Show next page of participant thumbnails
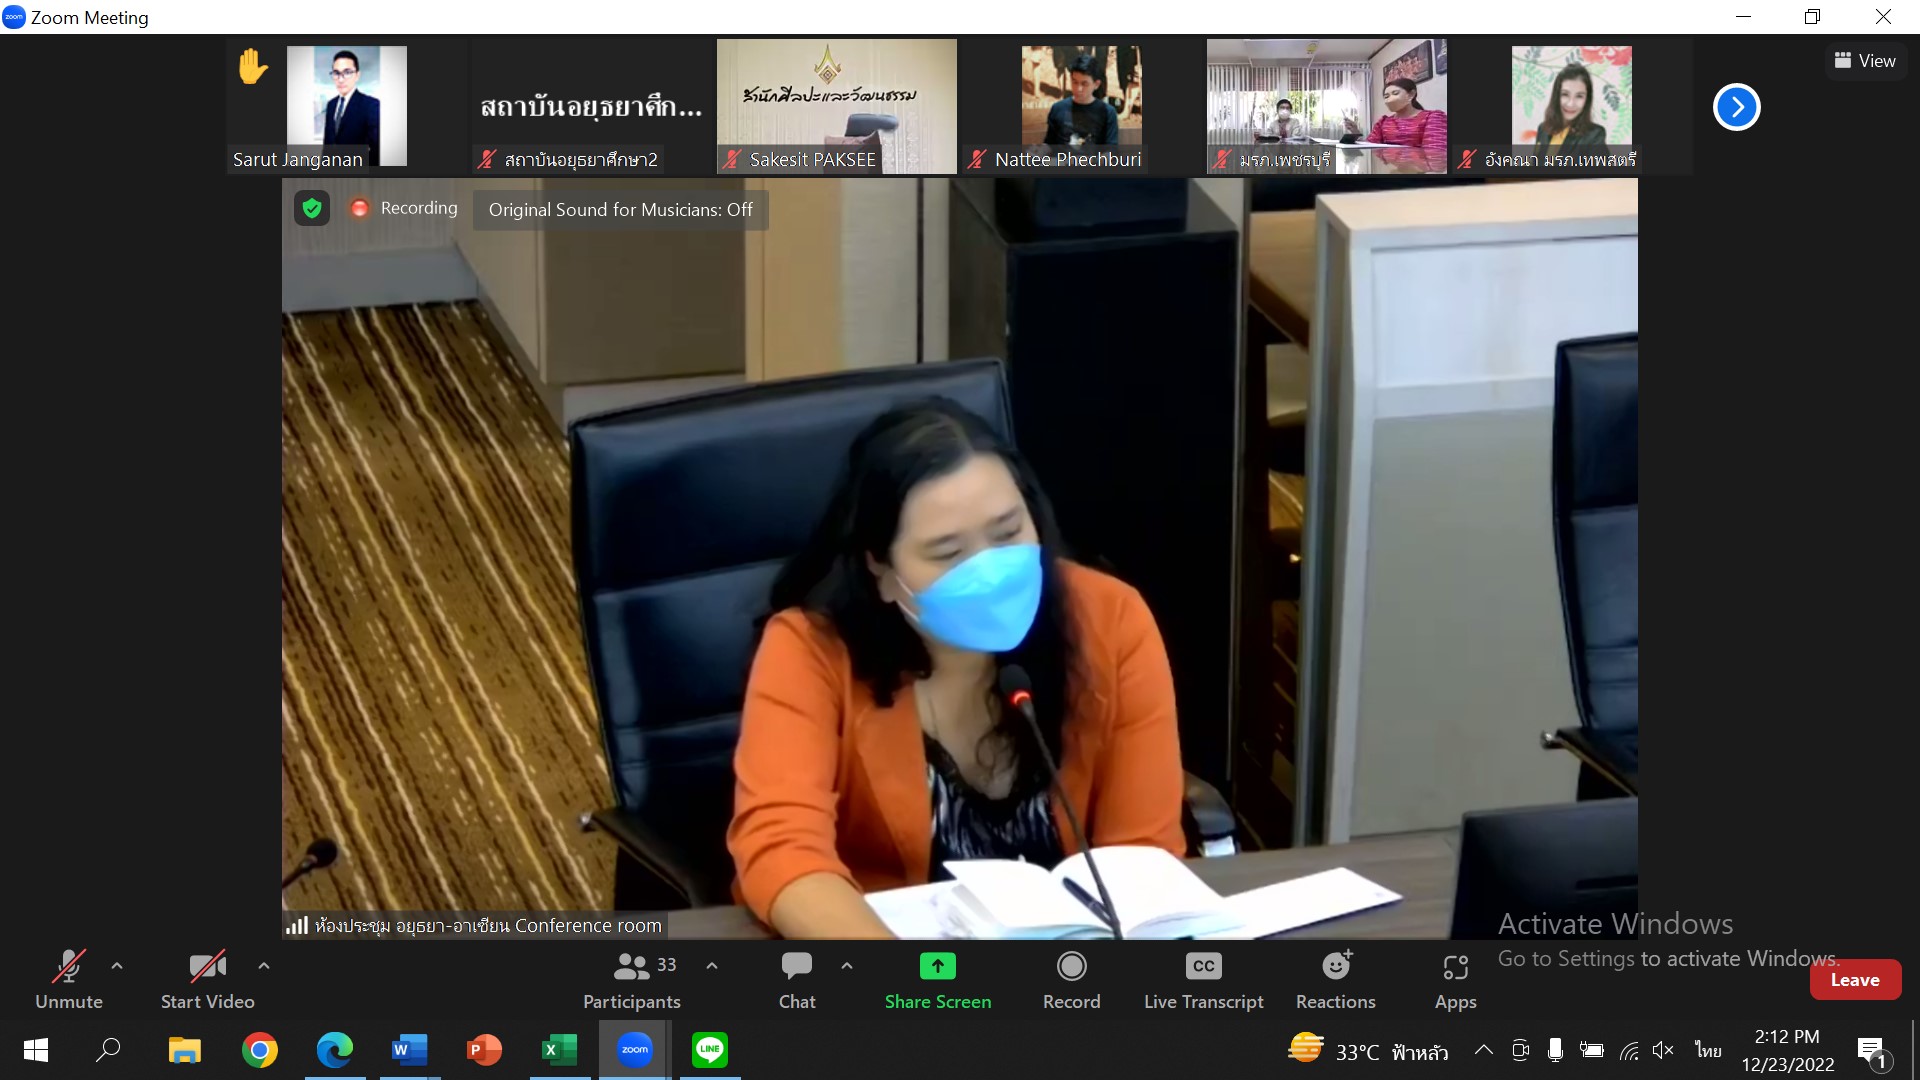This screenshot has width=1920, height=1080. [1737, 107]
